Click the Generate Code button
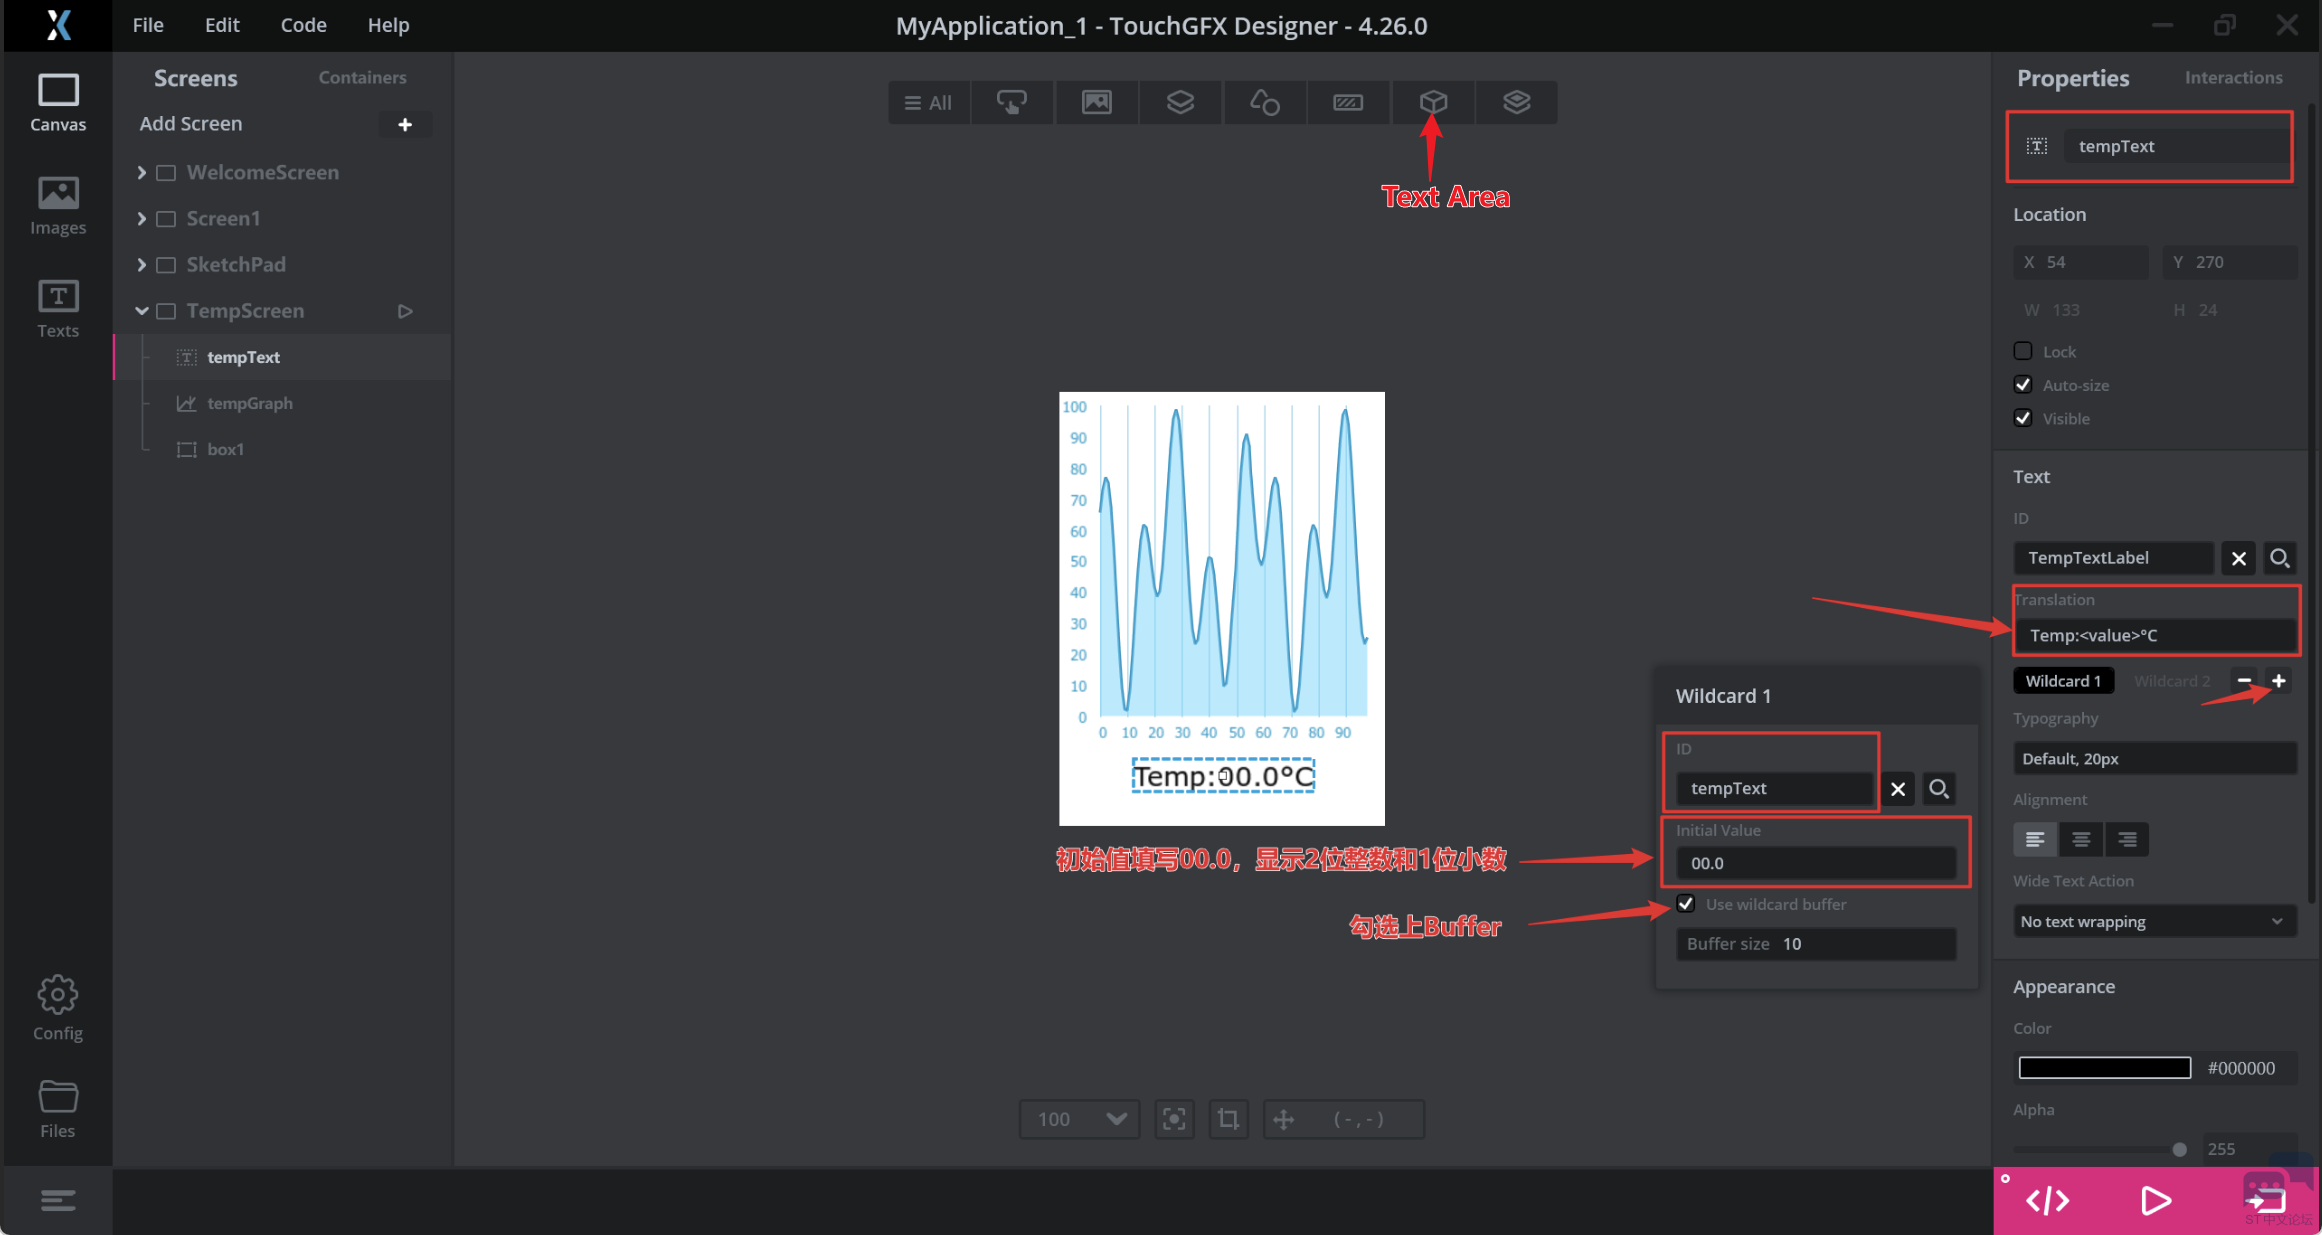 pos(2047,1200)
